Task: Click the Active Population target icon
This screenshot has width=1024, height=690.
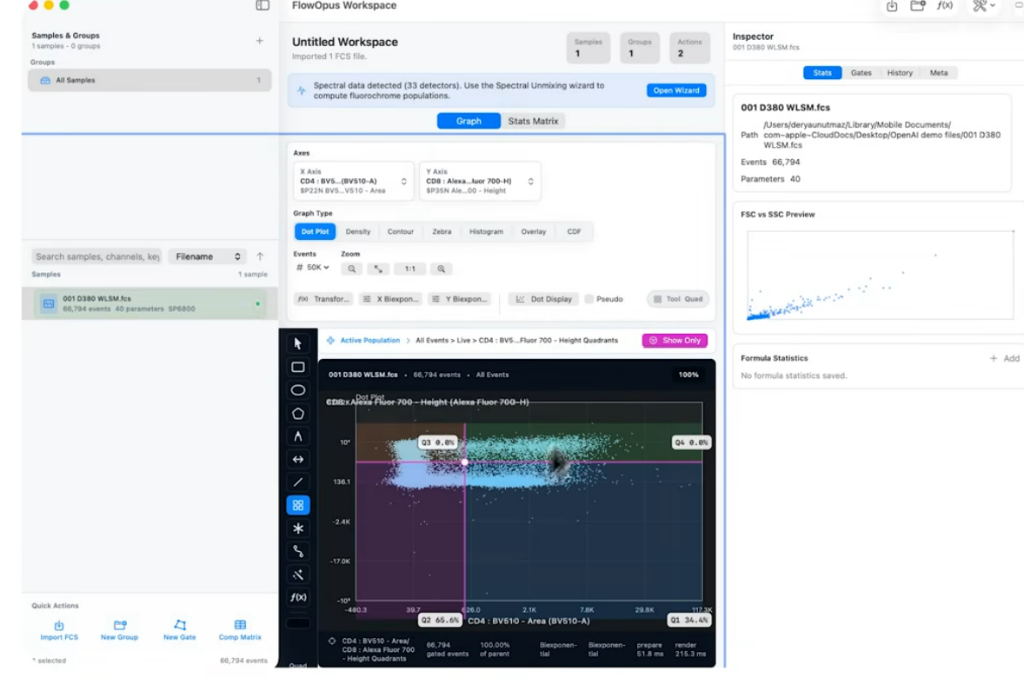Action: 330,341
